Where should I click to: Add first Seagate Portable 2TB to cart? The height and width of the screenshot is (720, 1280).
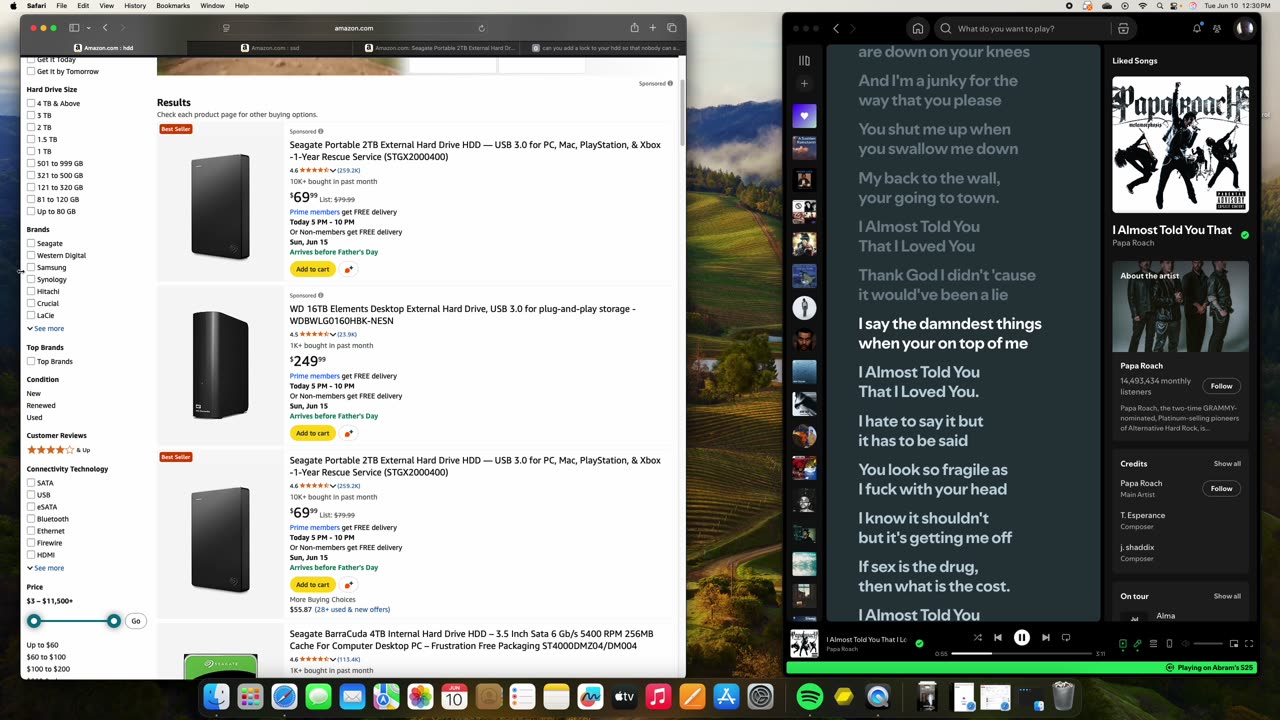tap(313, 269)
